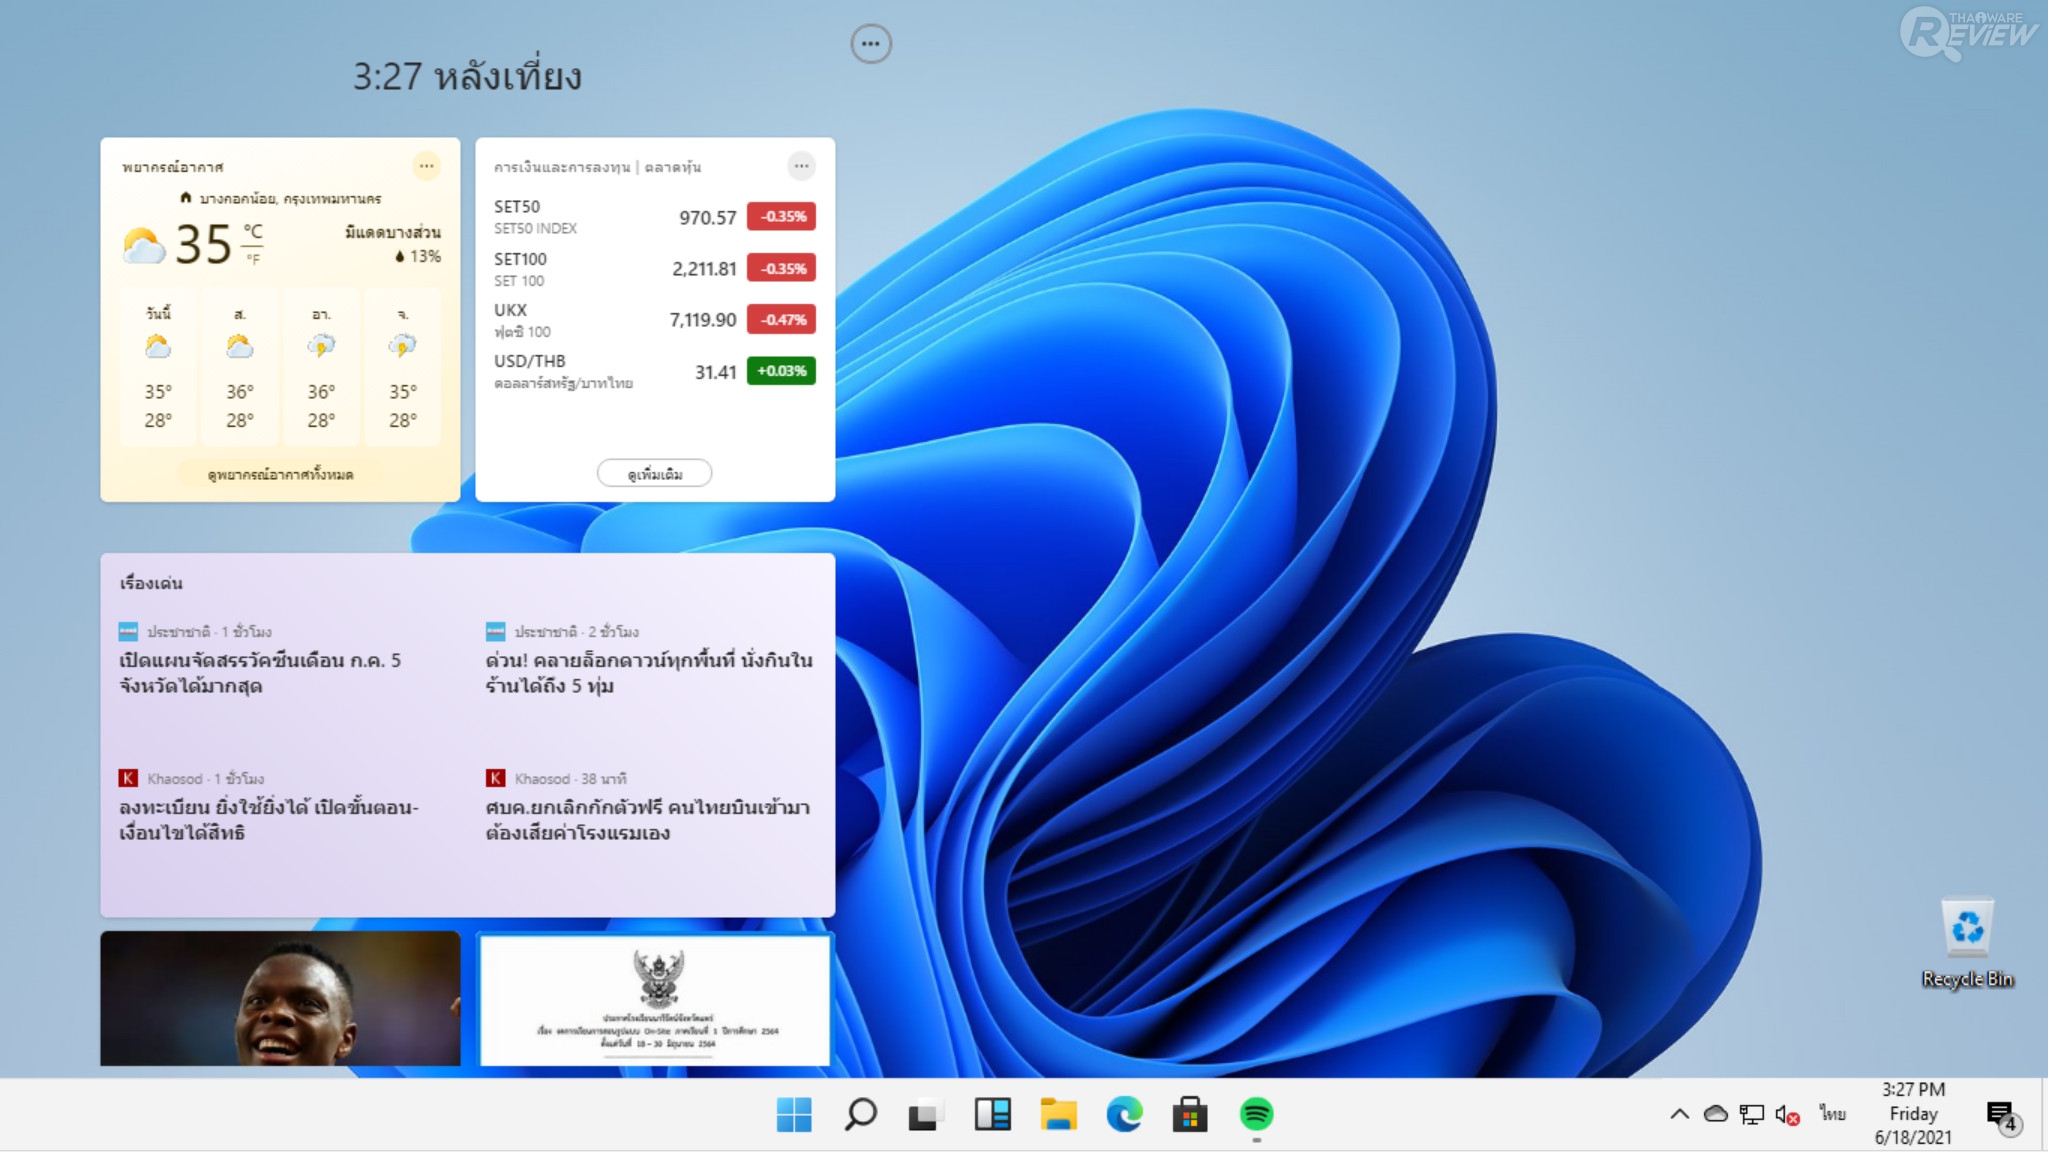Click the Widgets taskbar icon

992,1114
